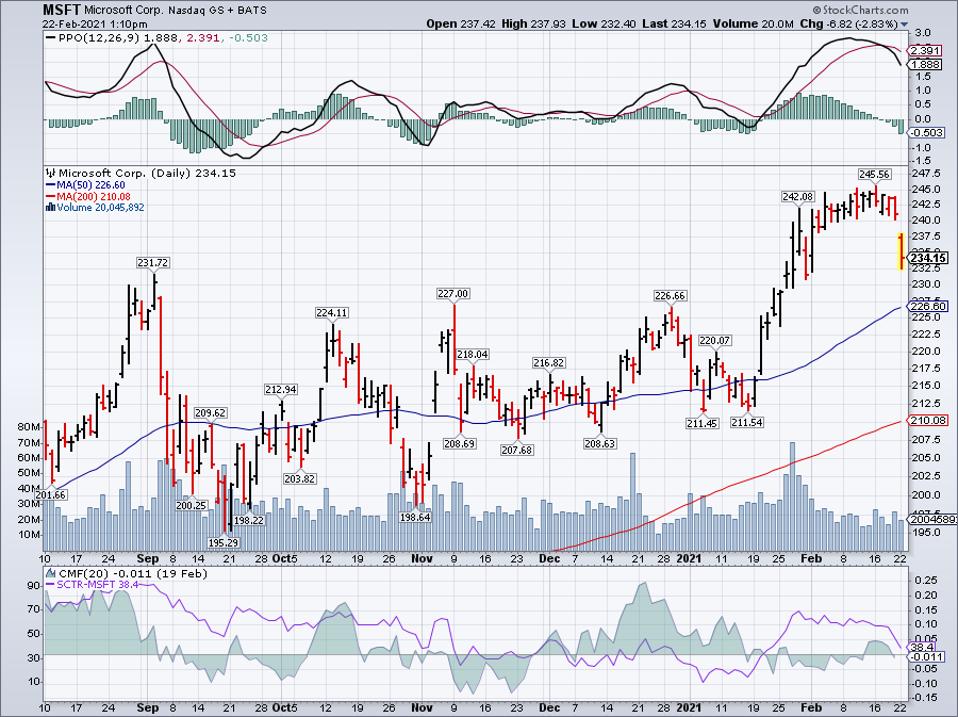Image resolution: width=958 pixels, height=717 pixels.
Task: Click the High 237.93 header value
Action: pos(533,24)
